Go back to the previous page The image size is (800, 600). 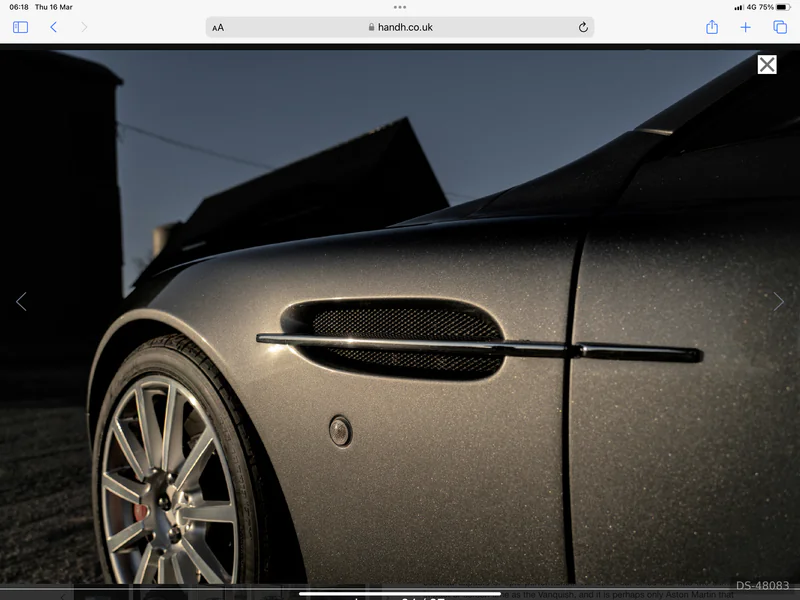(54, 27)
